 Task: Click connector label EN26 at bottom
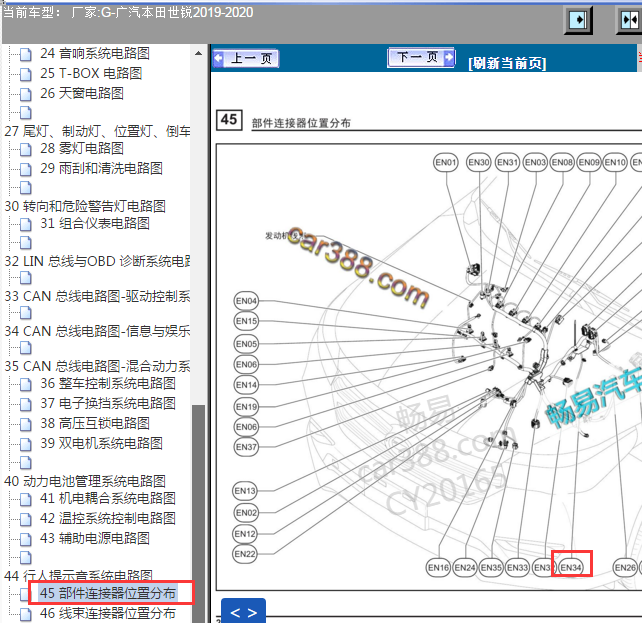[x=625, y=568]
